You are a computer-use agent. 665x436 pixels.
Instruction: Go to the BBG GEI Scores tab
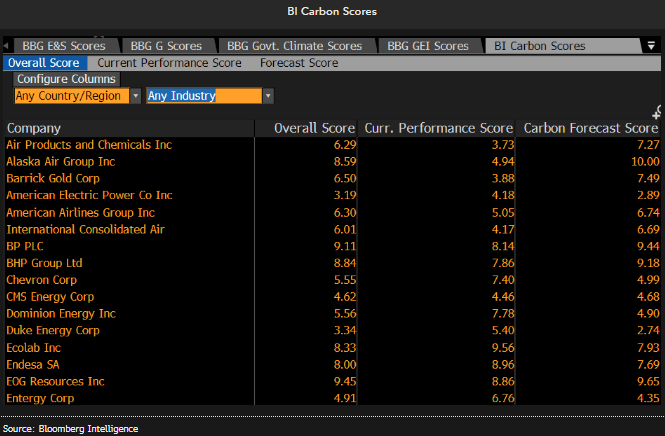427,46
